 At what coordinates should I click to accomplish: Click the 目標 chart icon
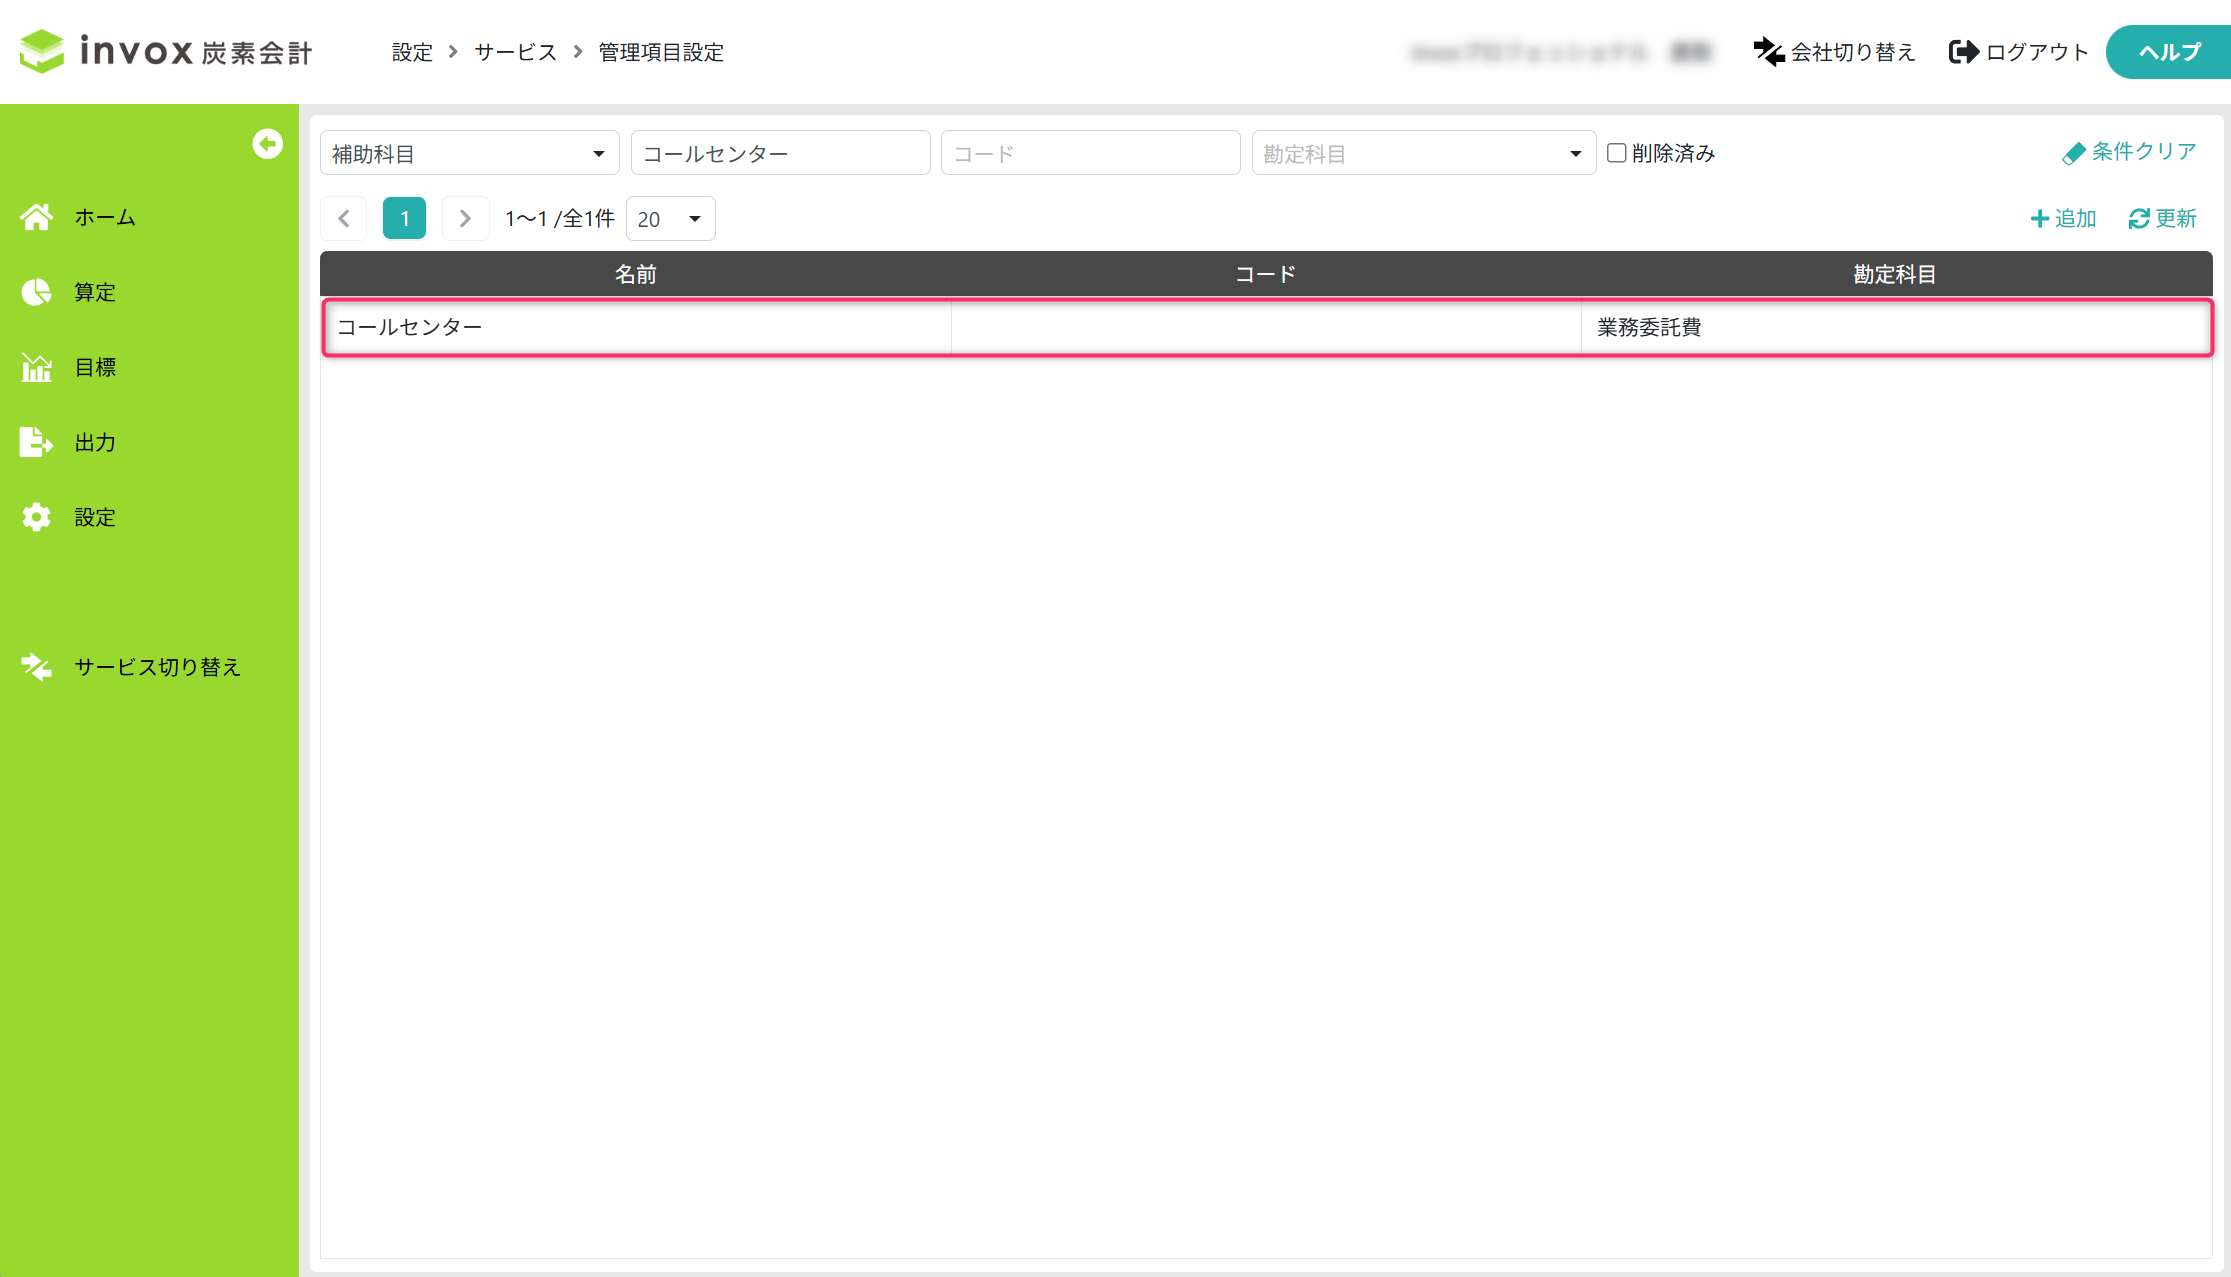pos(37,367)
